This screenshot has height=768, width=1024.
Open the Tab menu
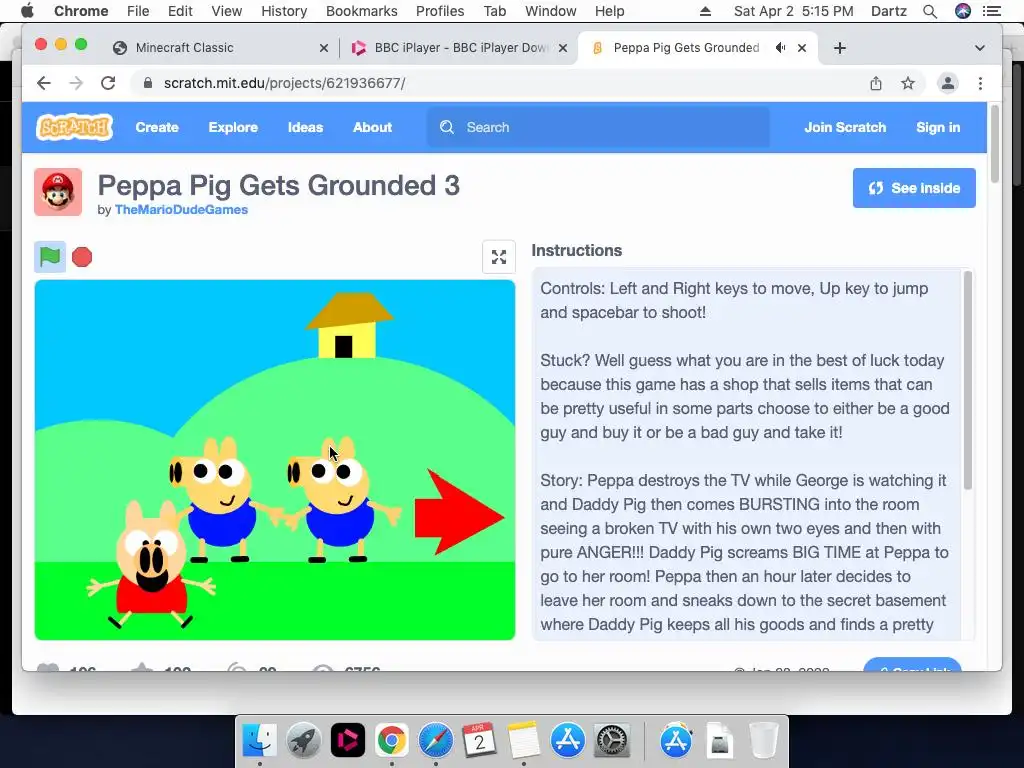click(x=494, y=11)
